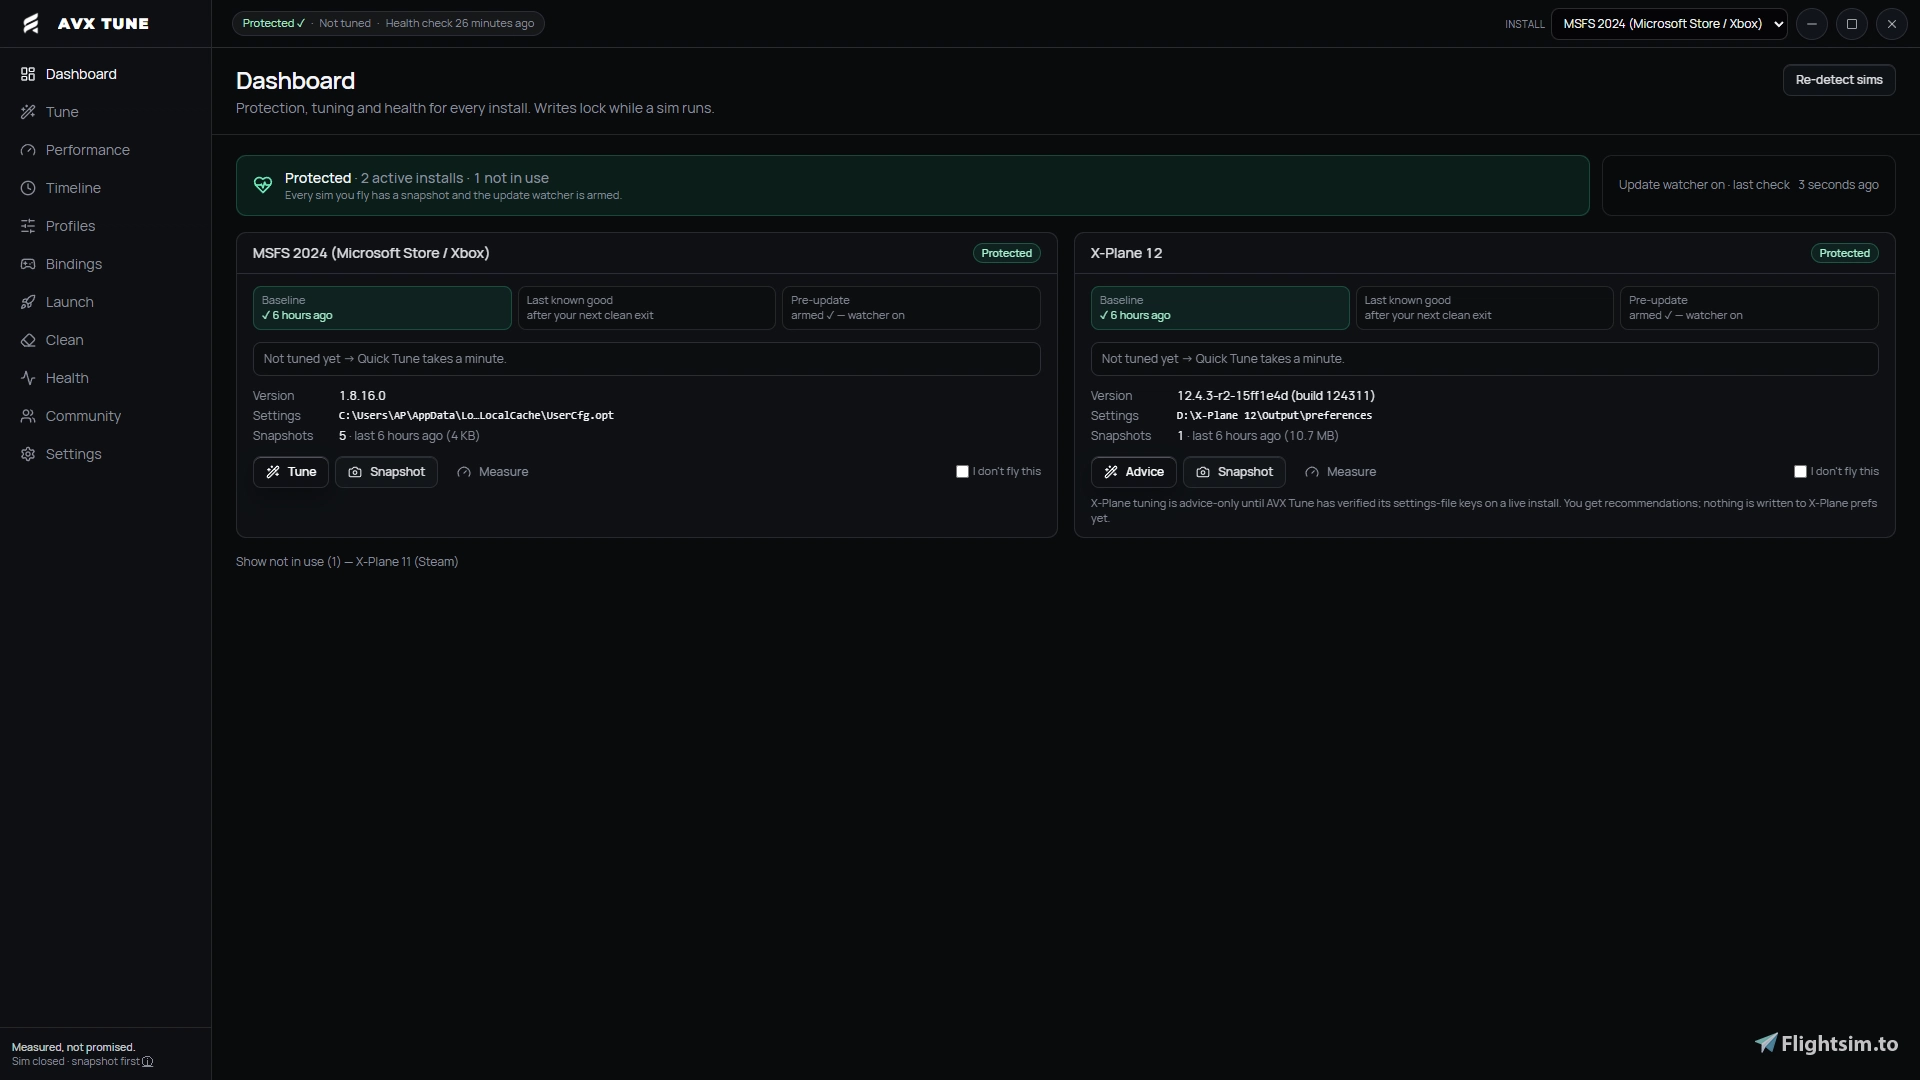Click the Settings gear icon in sidebar

pos(28,454)
